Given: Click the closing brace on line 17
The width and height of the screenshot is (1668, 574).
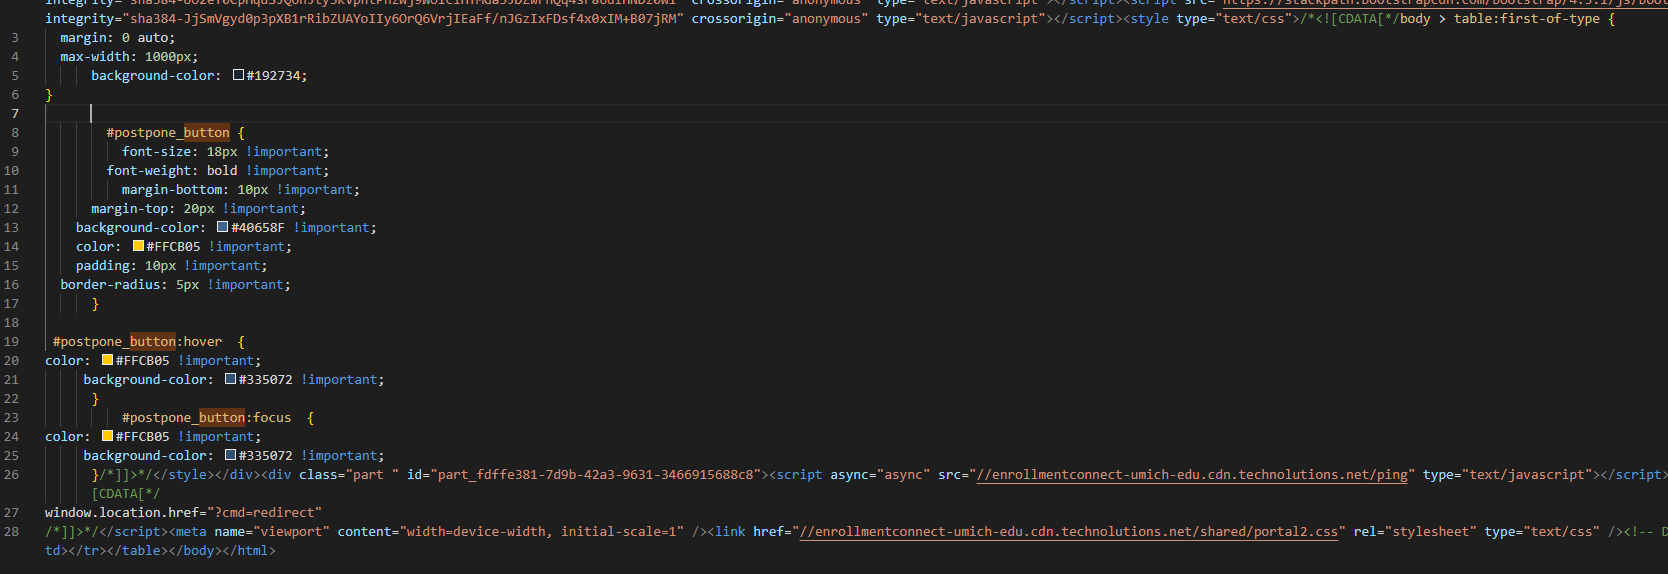Looking at the screenshot, I should [95, 303].
